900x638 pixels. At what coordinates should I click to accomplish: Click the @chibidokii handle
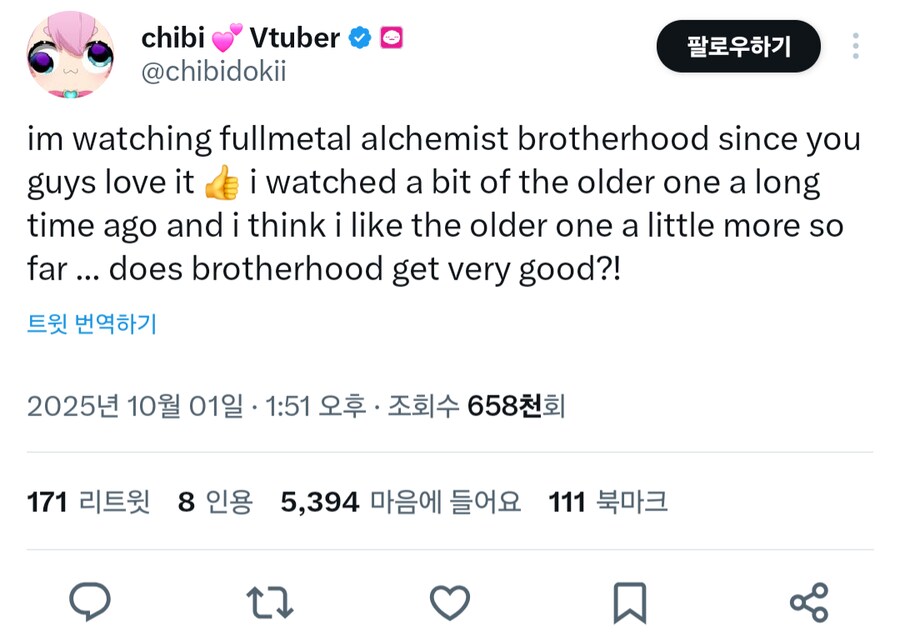tap(214, 72)
